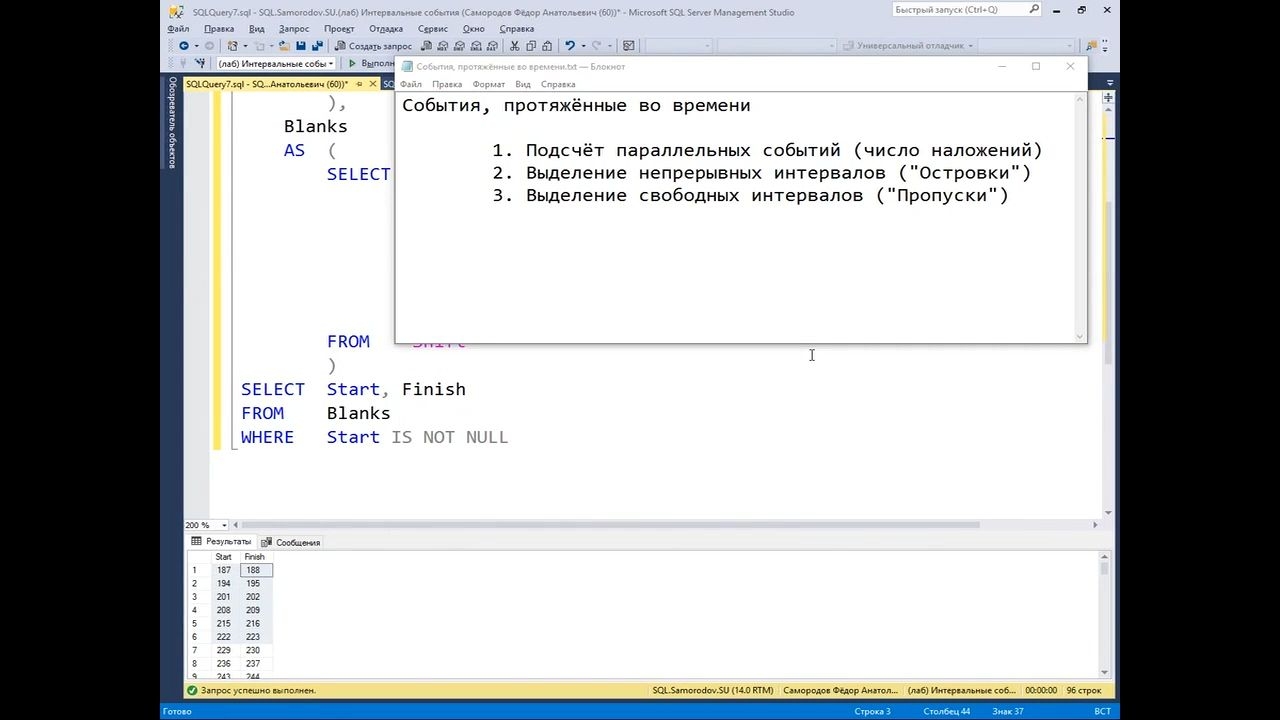This screenshot has height=720, width=1280.
Task: Select result cell with value 236
Action: point(223,663)
